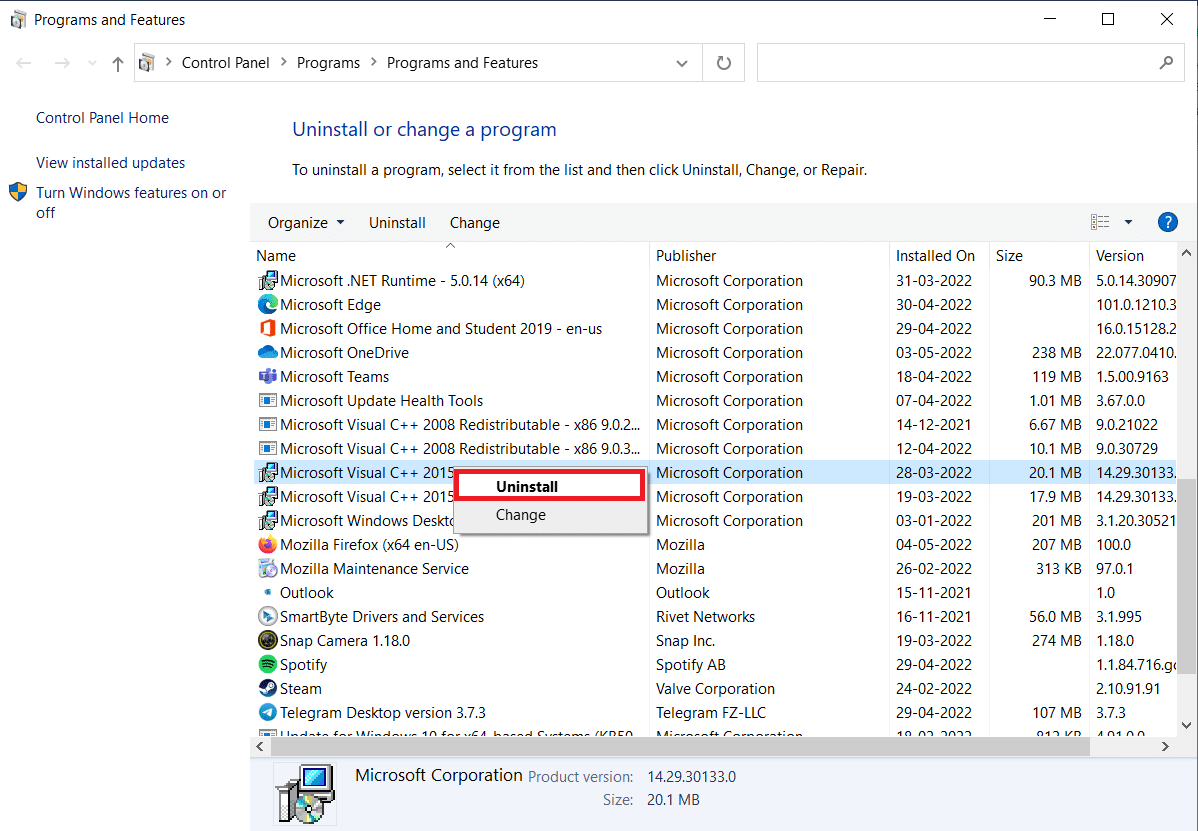Open the view options dropdown arrow

click(x=1128, y=222)
